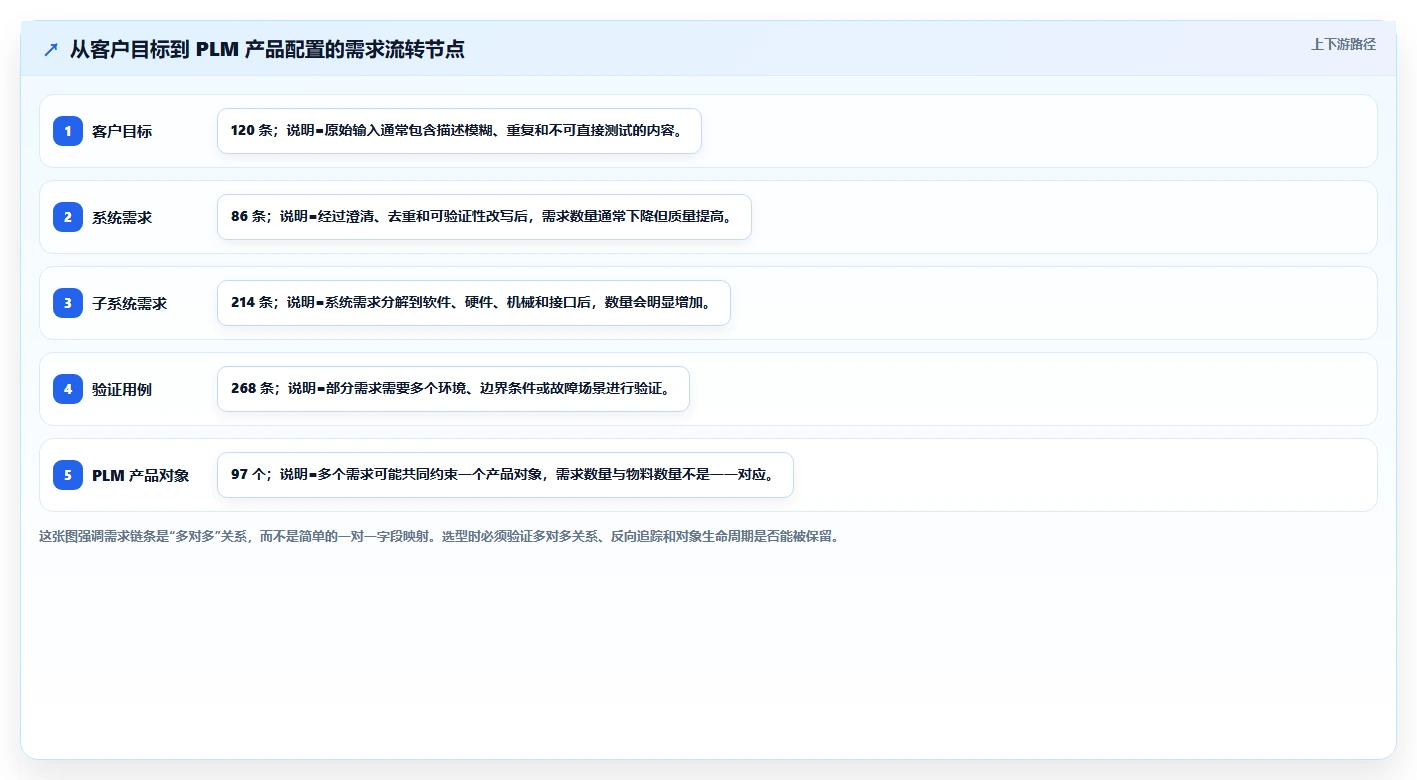Click the number 4 step badge
1417x780 pixels.
[x=68, y=389]
